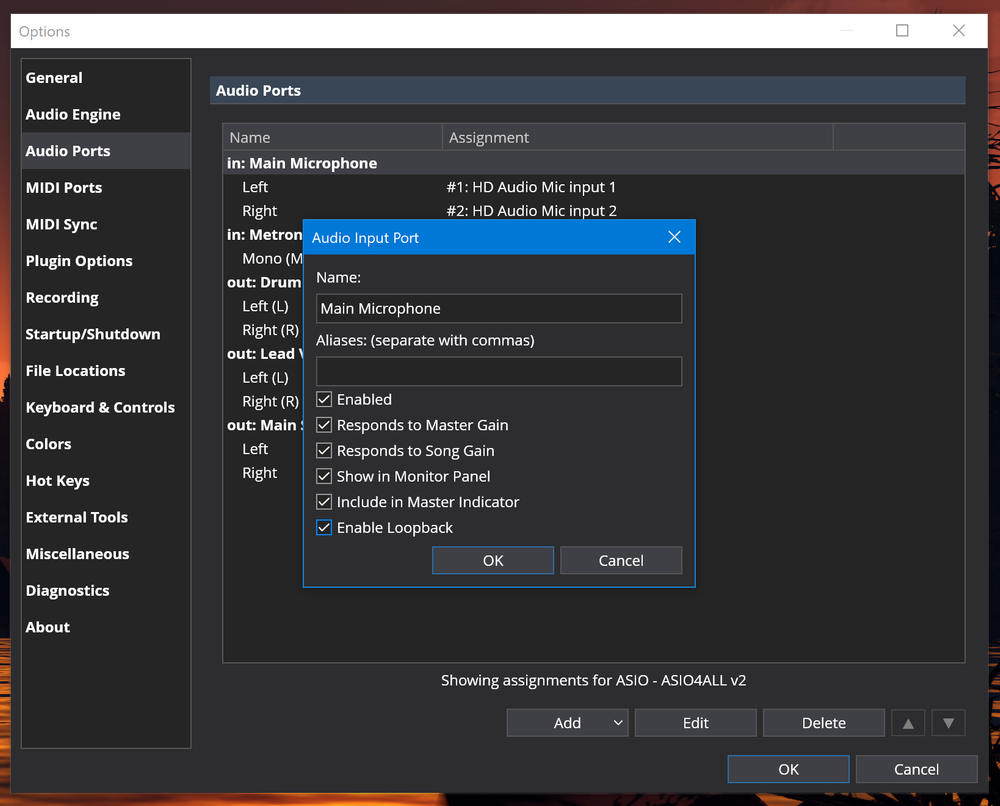Delete the selected audio port
The height and width of the screenshot is (806, 1000).
pos(823,722)
